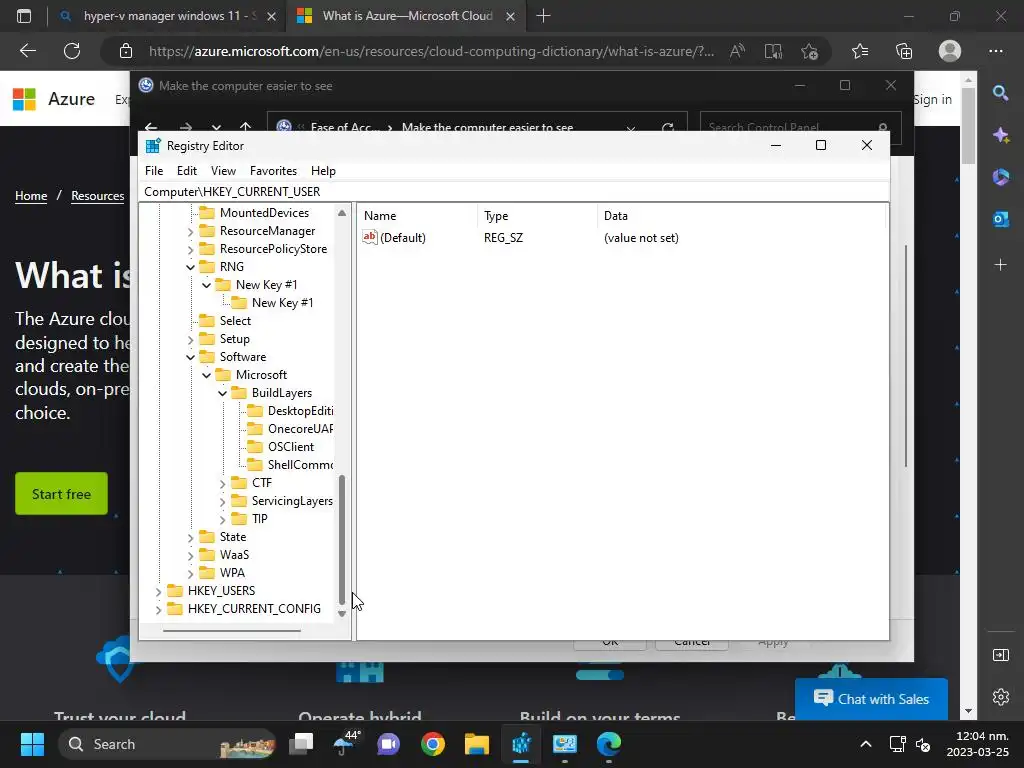
Task: Select the MountedDevices folder icon
Action: click(x=207, y=213)
